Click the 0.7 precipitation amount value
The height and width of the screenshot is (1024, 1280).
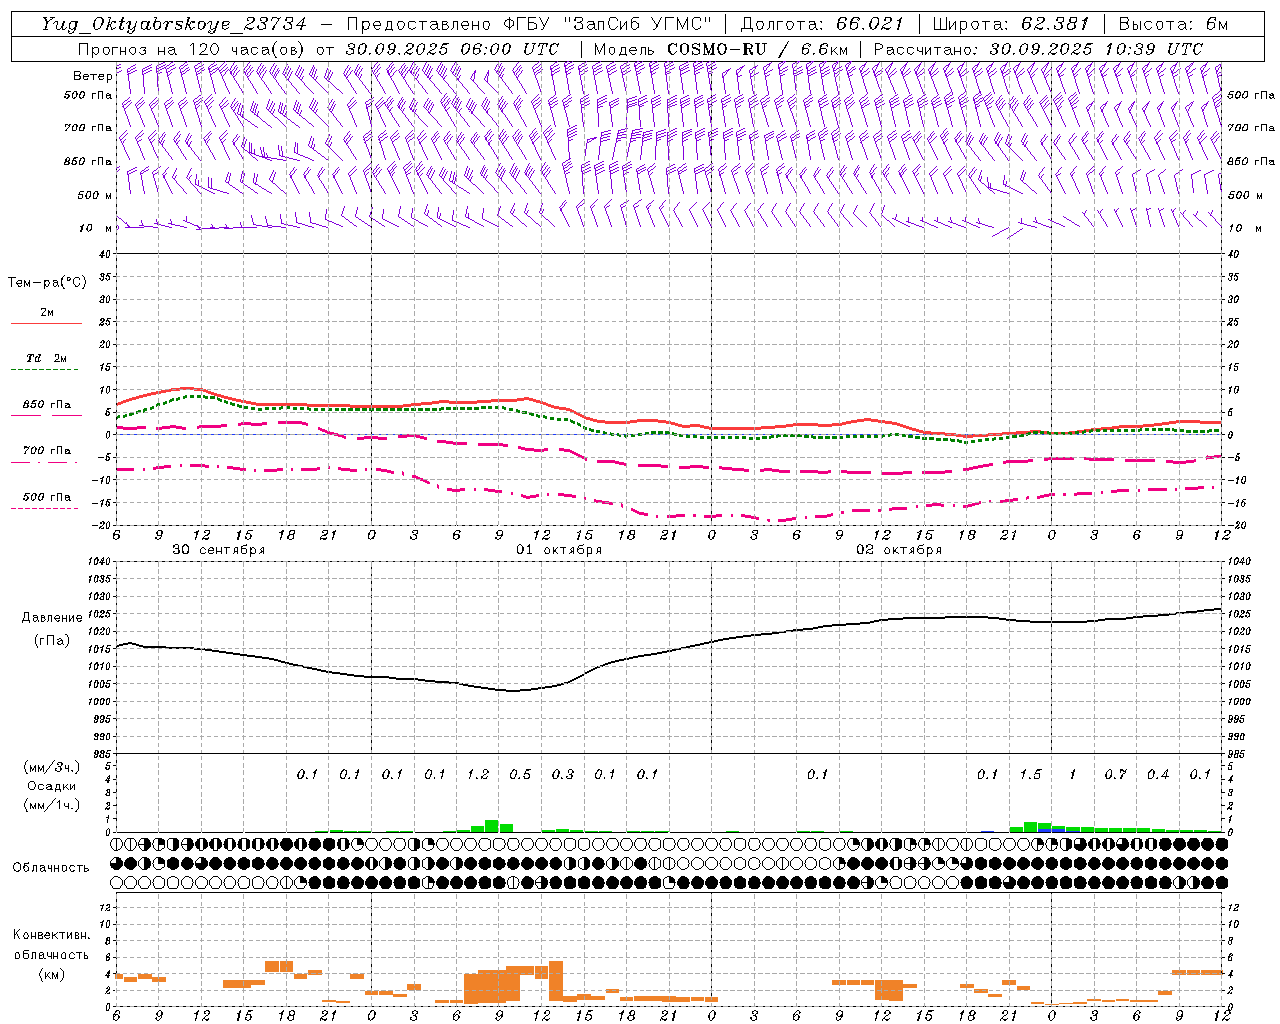[x=1115, y=774]
